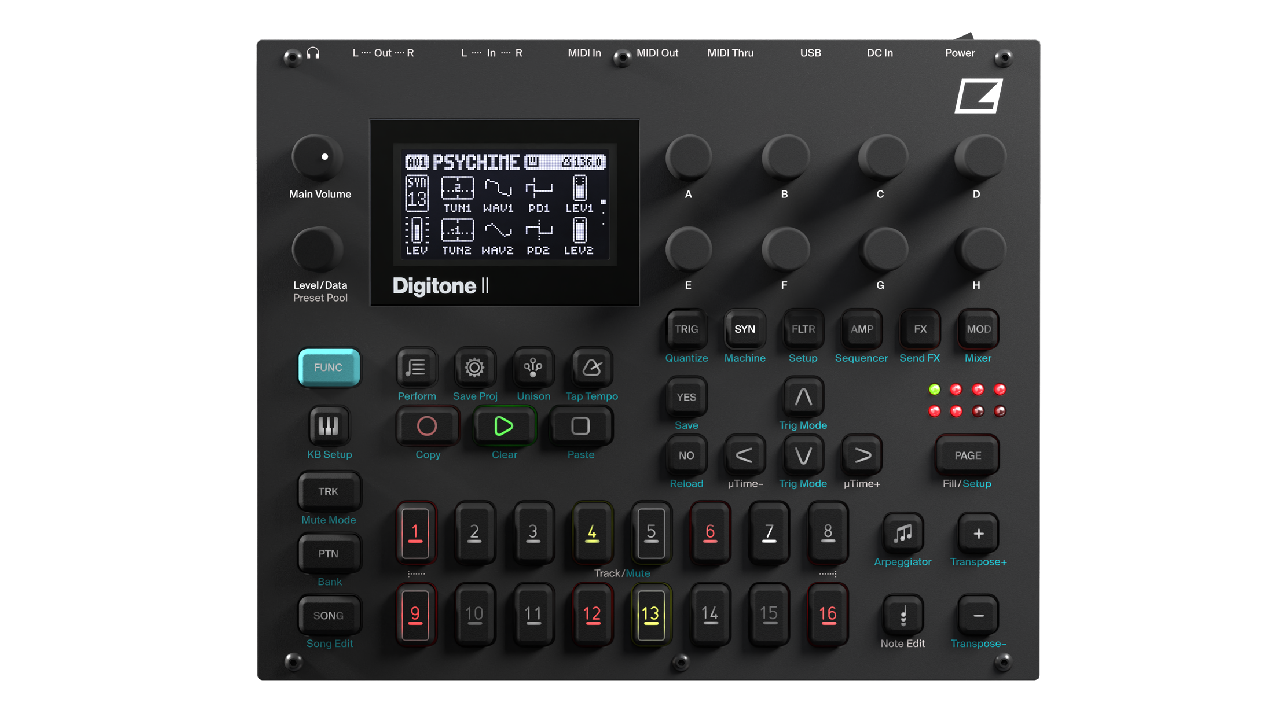Click the Save Proj gear key
This screenshot has height=720, width=1280.
[475, 368]
